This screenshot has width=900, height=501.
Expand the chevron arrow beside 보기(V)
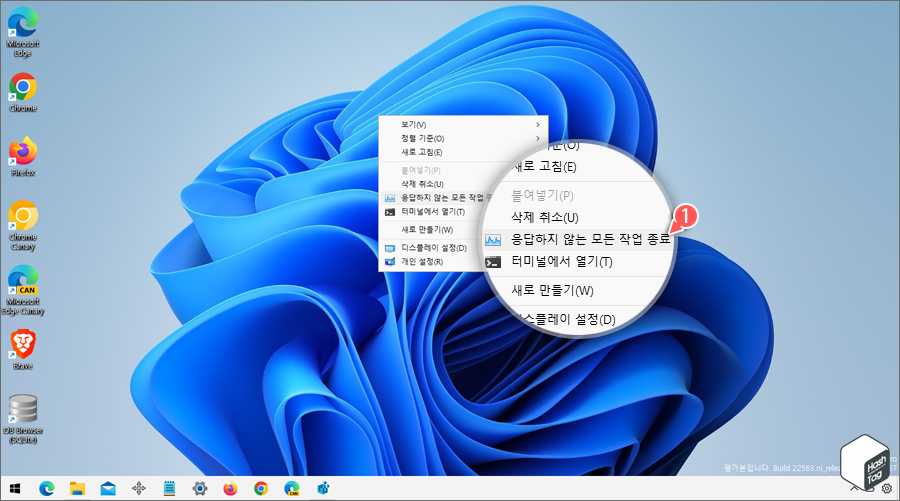538,125
